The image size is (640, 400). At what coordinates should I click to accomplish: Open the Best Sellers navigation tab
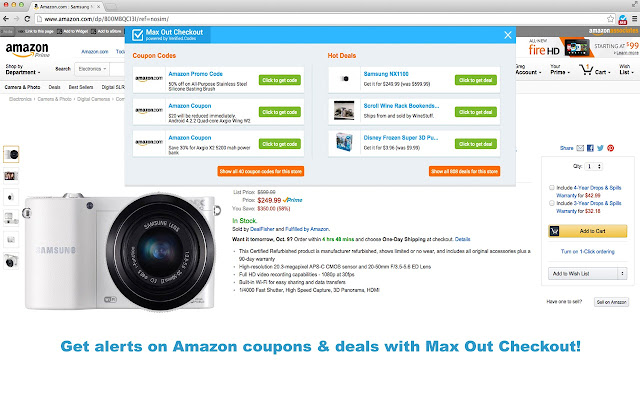pyautogui.click(x=81, y=87)
